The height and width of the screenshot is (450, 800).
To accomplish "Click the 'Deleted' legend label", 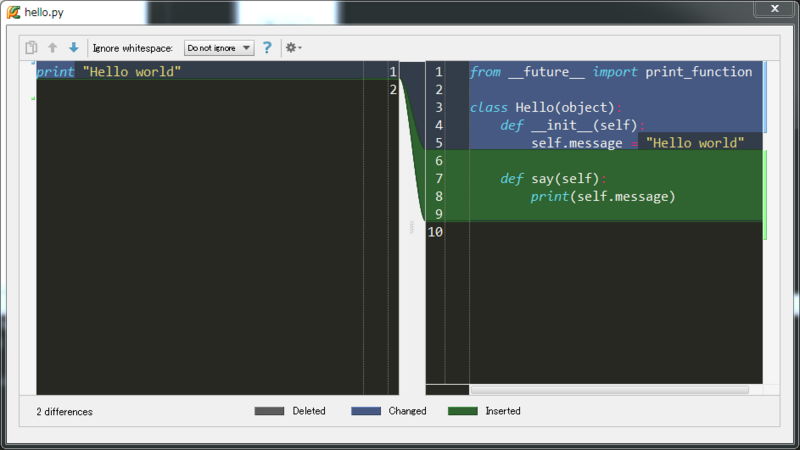I will coord(309,411).
